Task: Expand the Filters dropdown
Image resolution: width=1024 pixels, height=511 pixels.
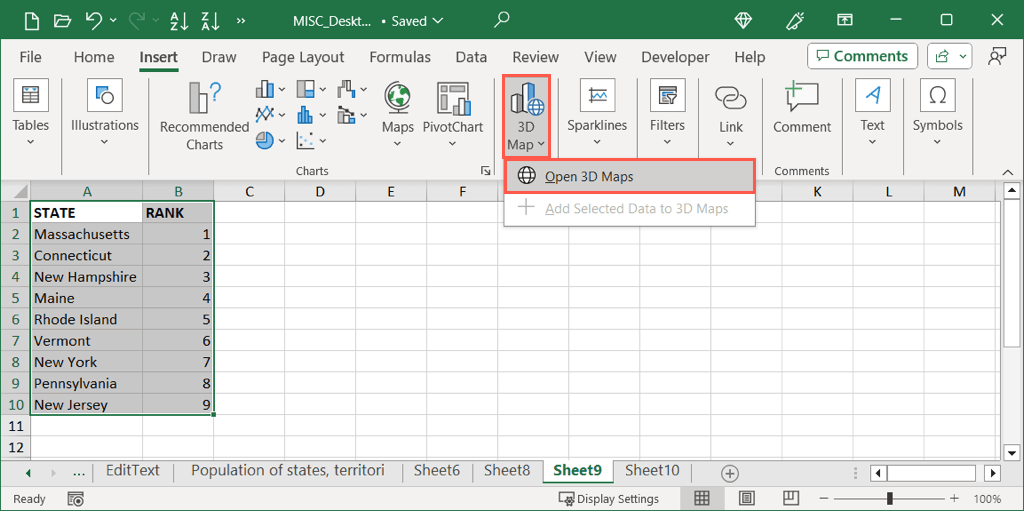Action: tap(667, 141)
